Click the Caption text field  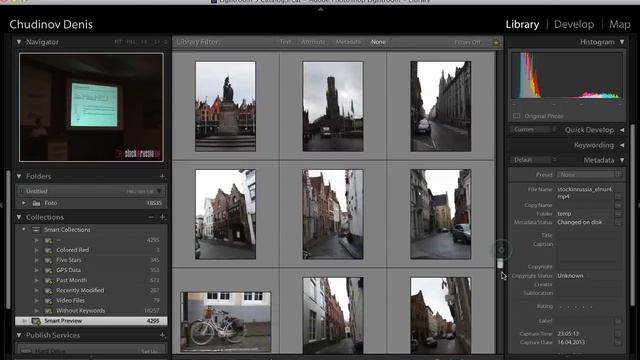pyautogui.click(x=589, y=251)
